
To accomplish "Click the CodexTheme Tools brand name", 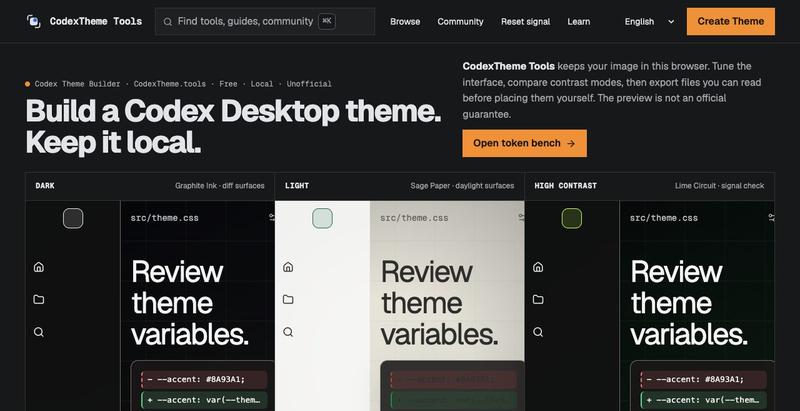I will [x=96, y=21].
